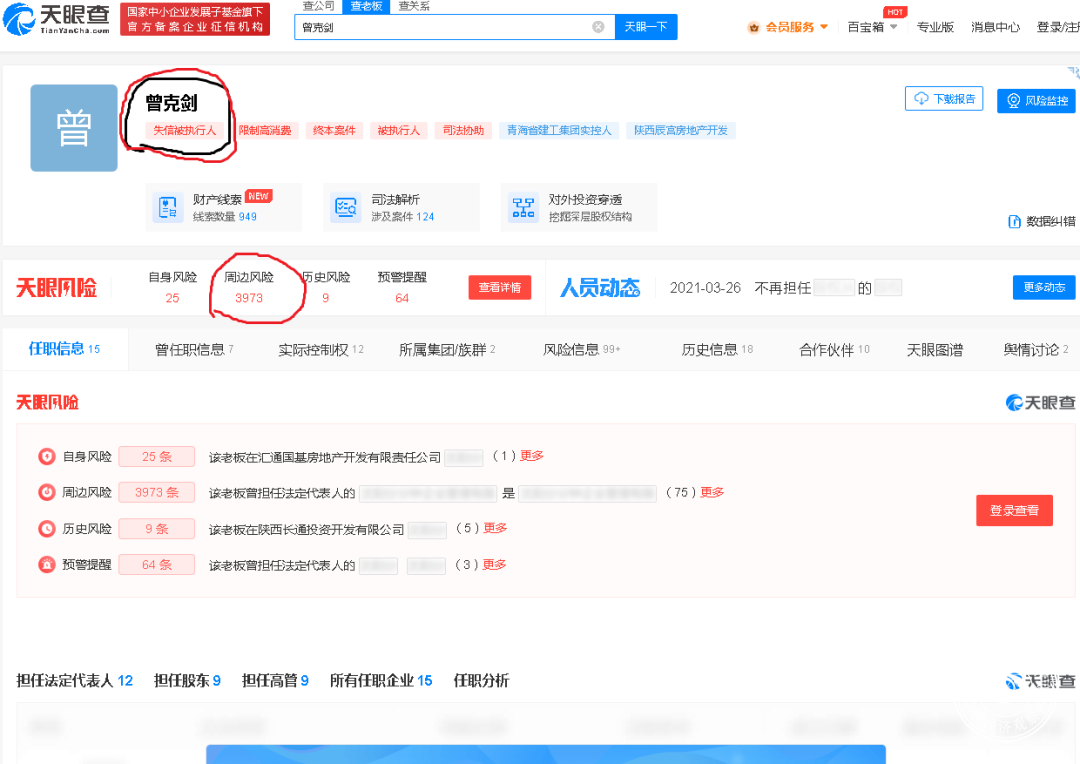The width and height of the screenshot is (1080, 764).
Task: Click the 历史风险 9 count
Action: (x=326, y=298)
